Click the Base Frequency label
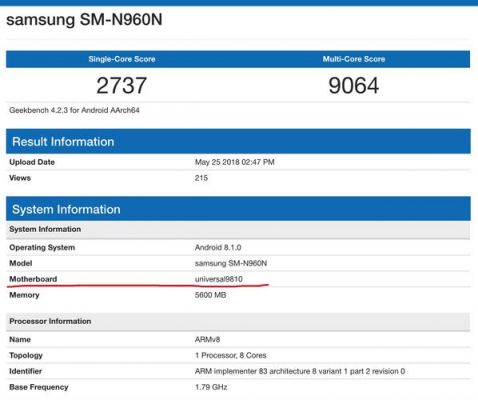Image resolution: width=478 pixels, height=400 pixels. [39, 387]
